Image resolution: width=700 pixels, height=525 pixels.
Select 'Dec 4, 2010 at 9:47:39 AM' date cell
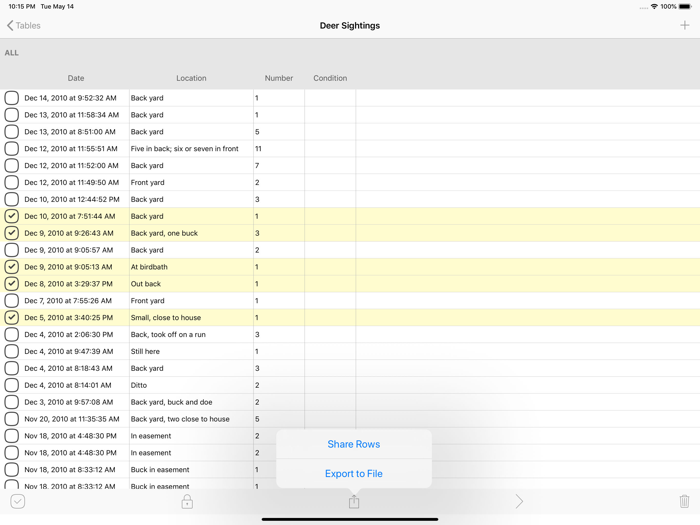click(x=69, y=351)
